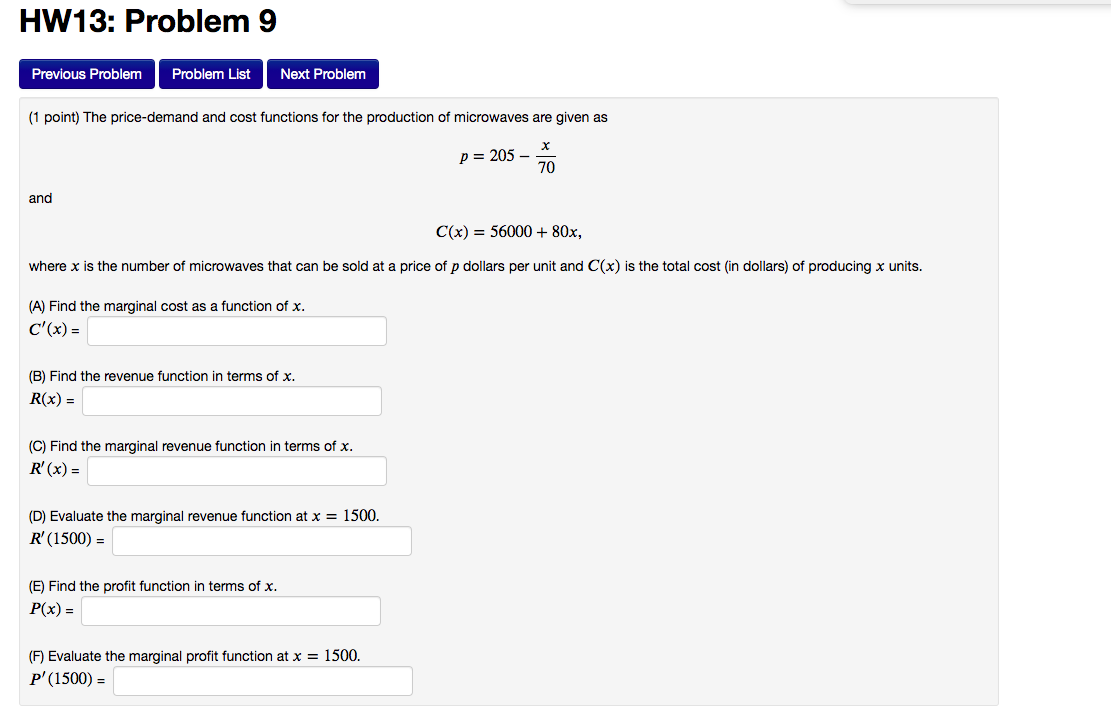Screen dimensions: 1111x724
Task: Advance using the Next Problem button
Action: coord(322,73)
